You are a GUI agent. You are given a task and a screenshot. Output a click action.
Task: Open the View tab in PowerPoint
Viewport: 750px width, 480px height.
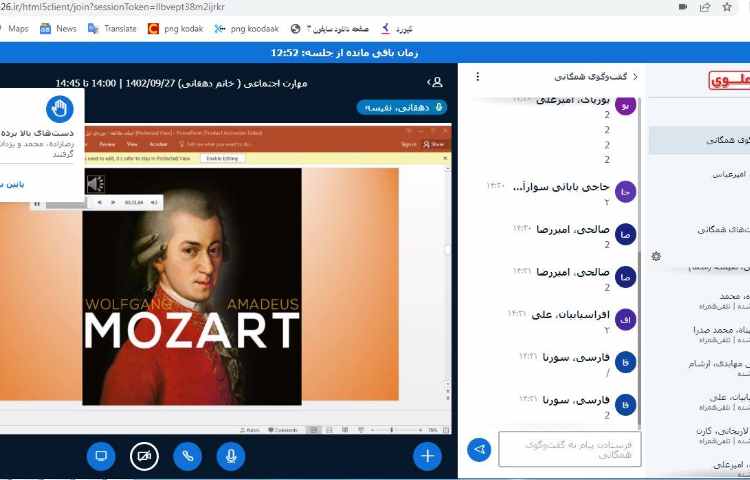pyautogui.click(x=132, y=144)
